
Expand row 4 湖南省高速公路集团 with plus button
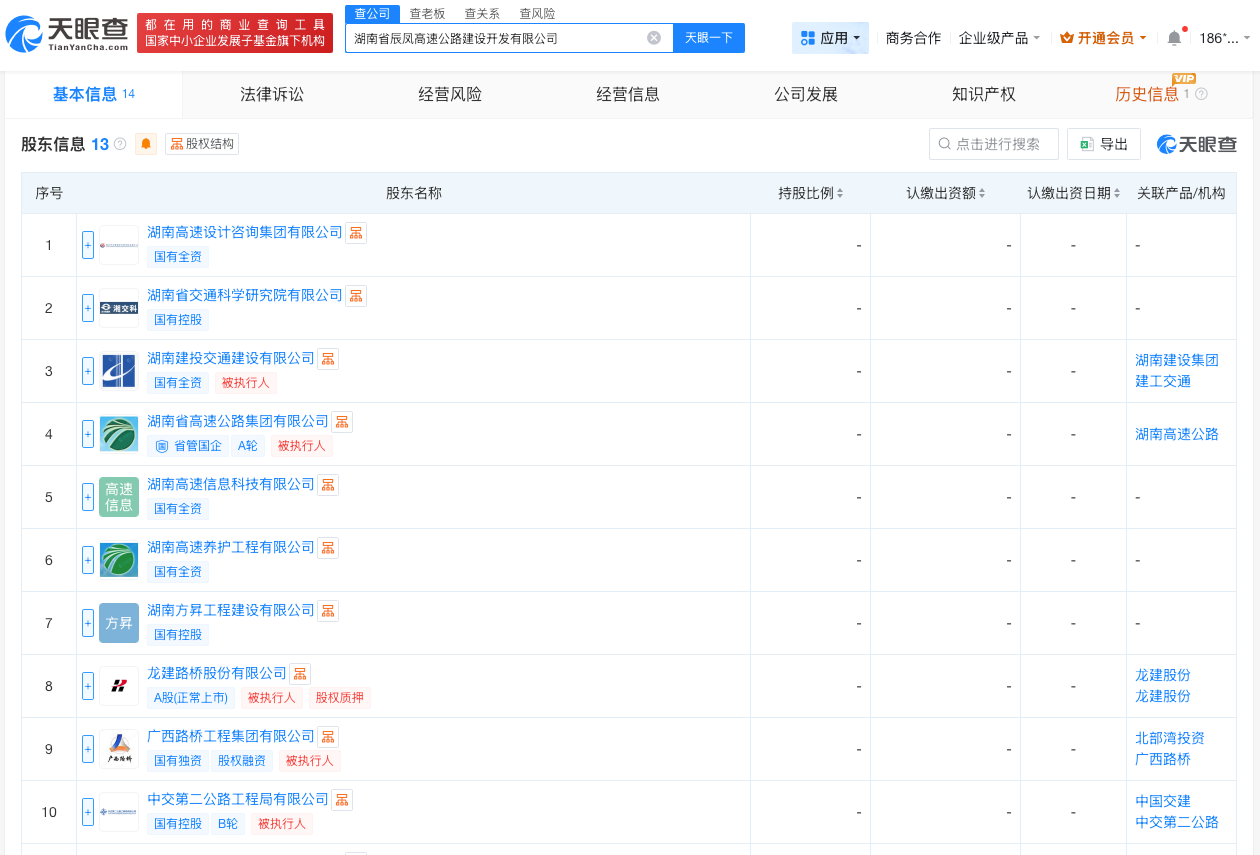tap(88, 434)
